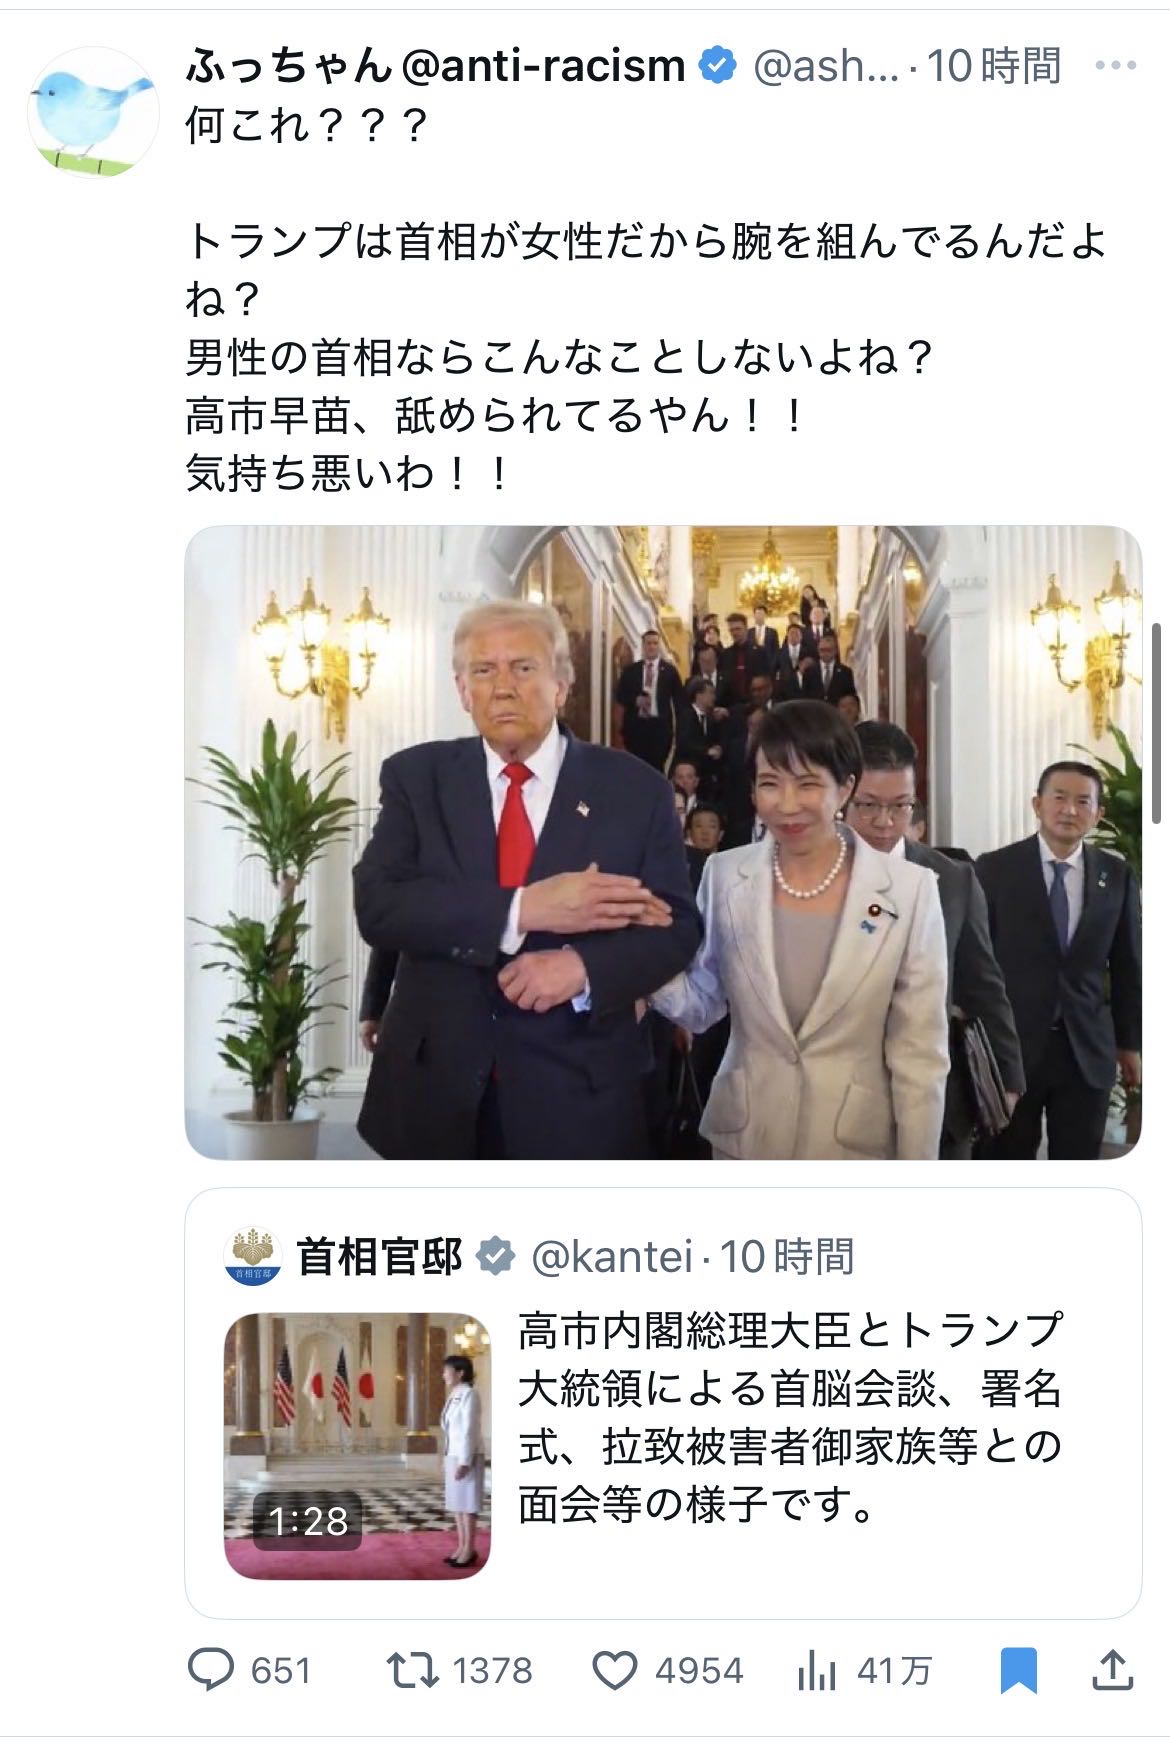Open the blue bird profile avatar

click(x=93, y=111)
